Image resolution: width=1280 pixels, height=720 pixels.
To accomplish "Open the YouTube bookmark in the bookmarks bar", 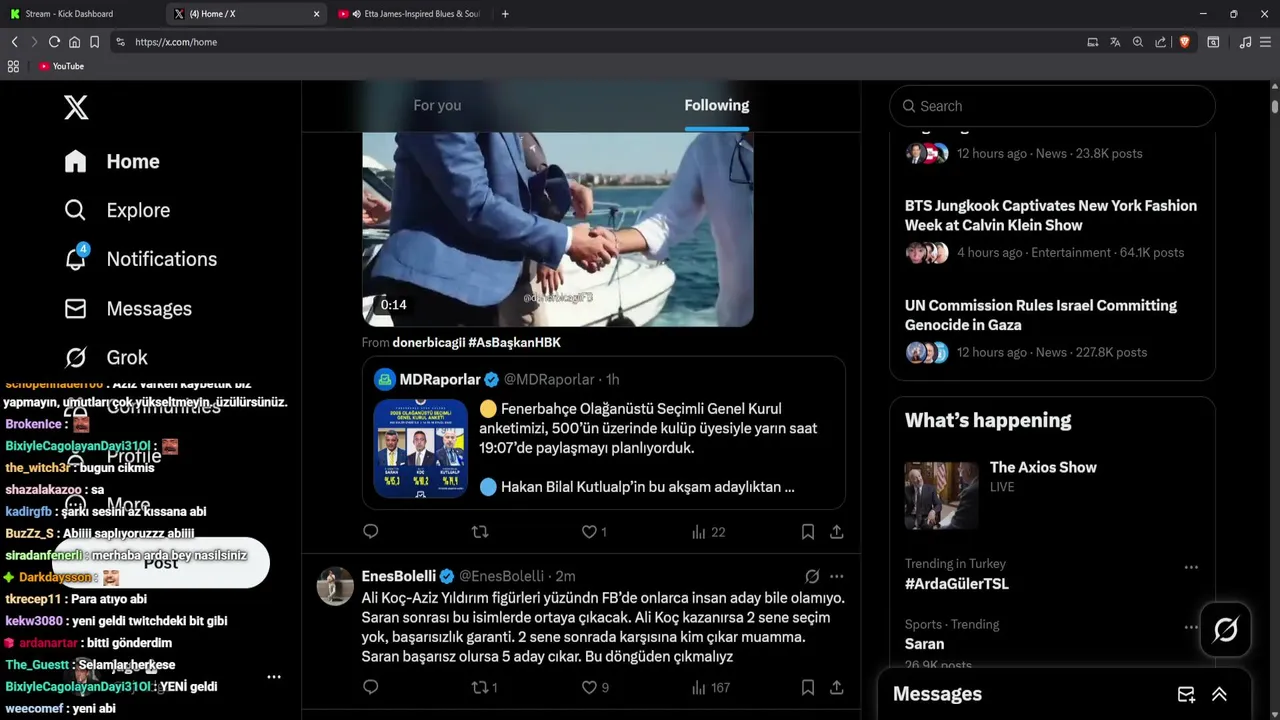I will (x=61, y=66).
